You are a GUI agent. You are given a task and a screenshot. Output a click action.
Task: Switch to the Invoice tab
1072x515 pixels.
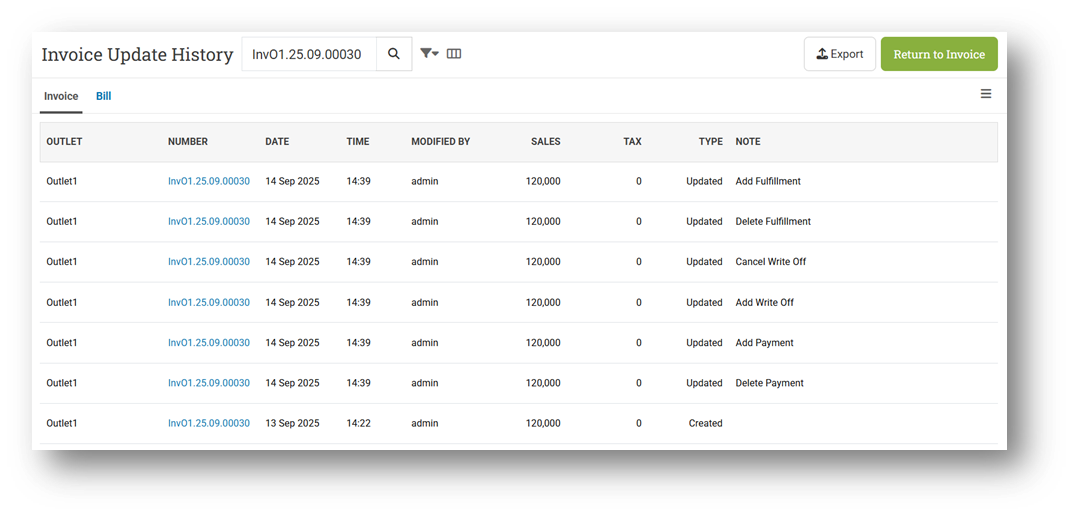[x=61, y=96]
